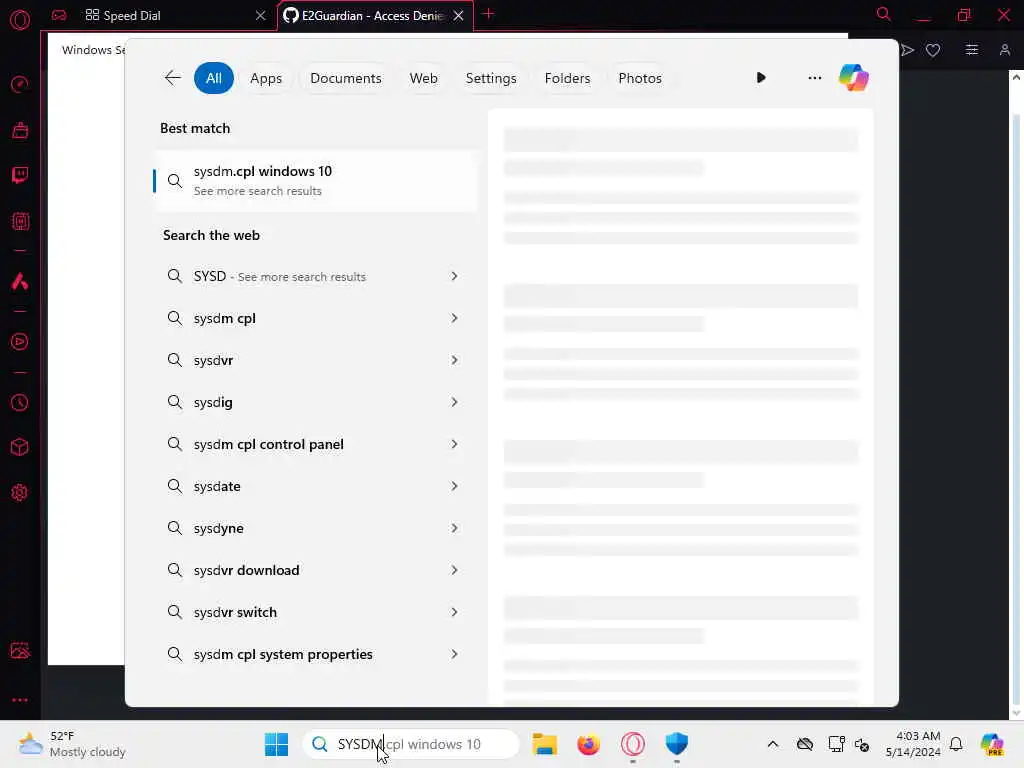Open the Windows Start button
The image size is (1024, 768).
click(276, 744)
